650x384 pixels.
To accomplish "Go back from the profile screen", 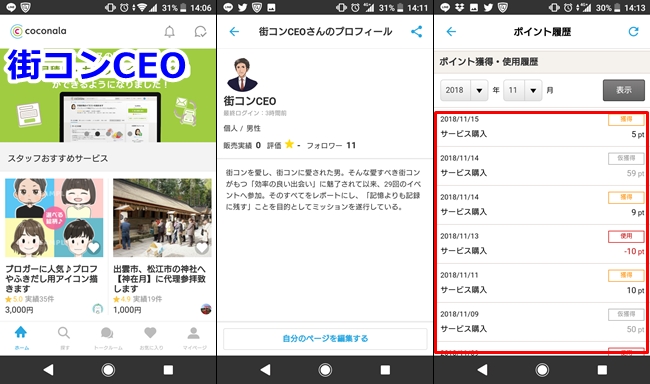I will click(234, 32).
